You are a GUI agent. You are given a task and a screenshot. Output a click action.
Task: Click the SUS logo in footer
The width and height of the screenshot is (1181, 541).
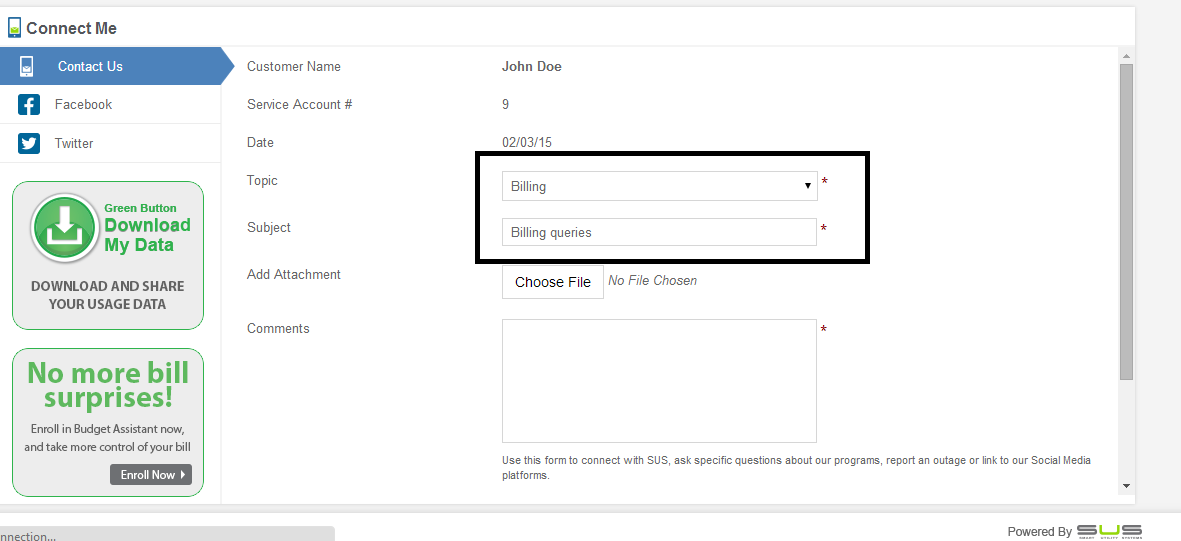pos(1109,531)
